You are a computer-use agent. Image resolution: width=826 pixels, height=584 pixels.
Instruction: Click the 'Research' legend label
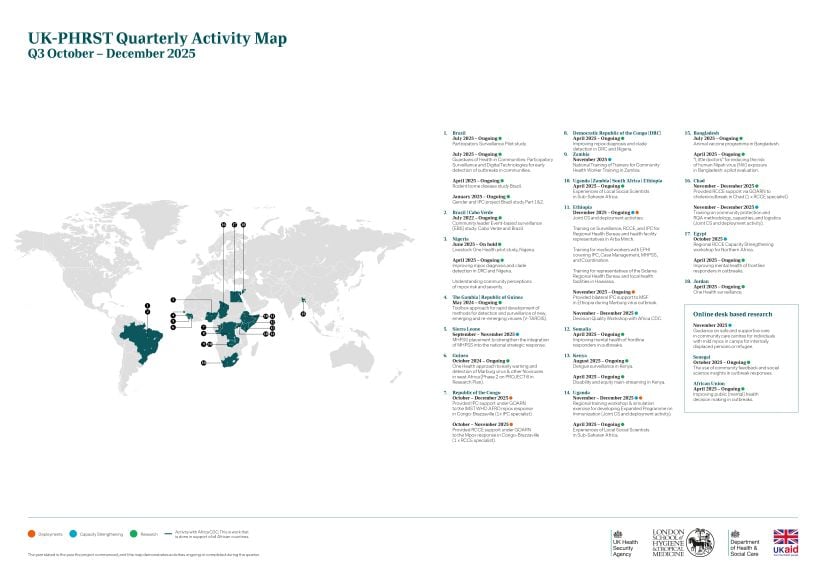(149, 534)
